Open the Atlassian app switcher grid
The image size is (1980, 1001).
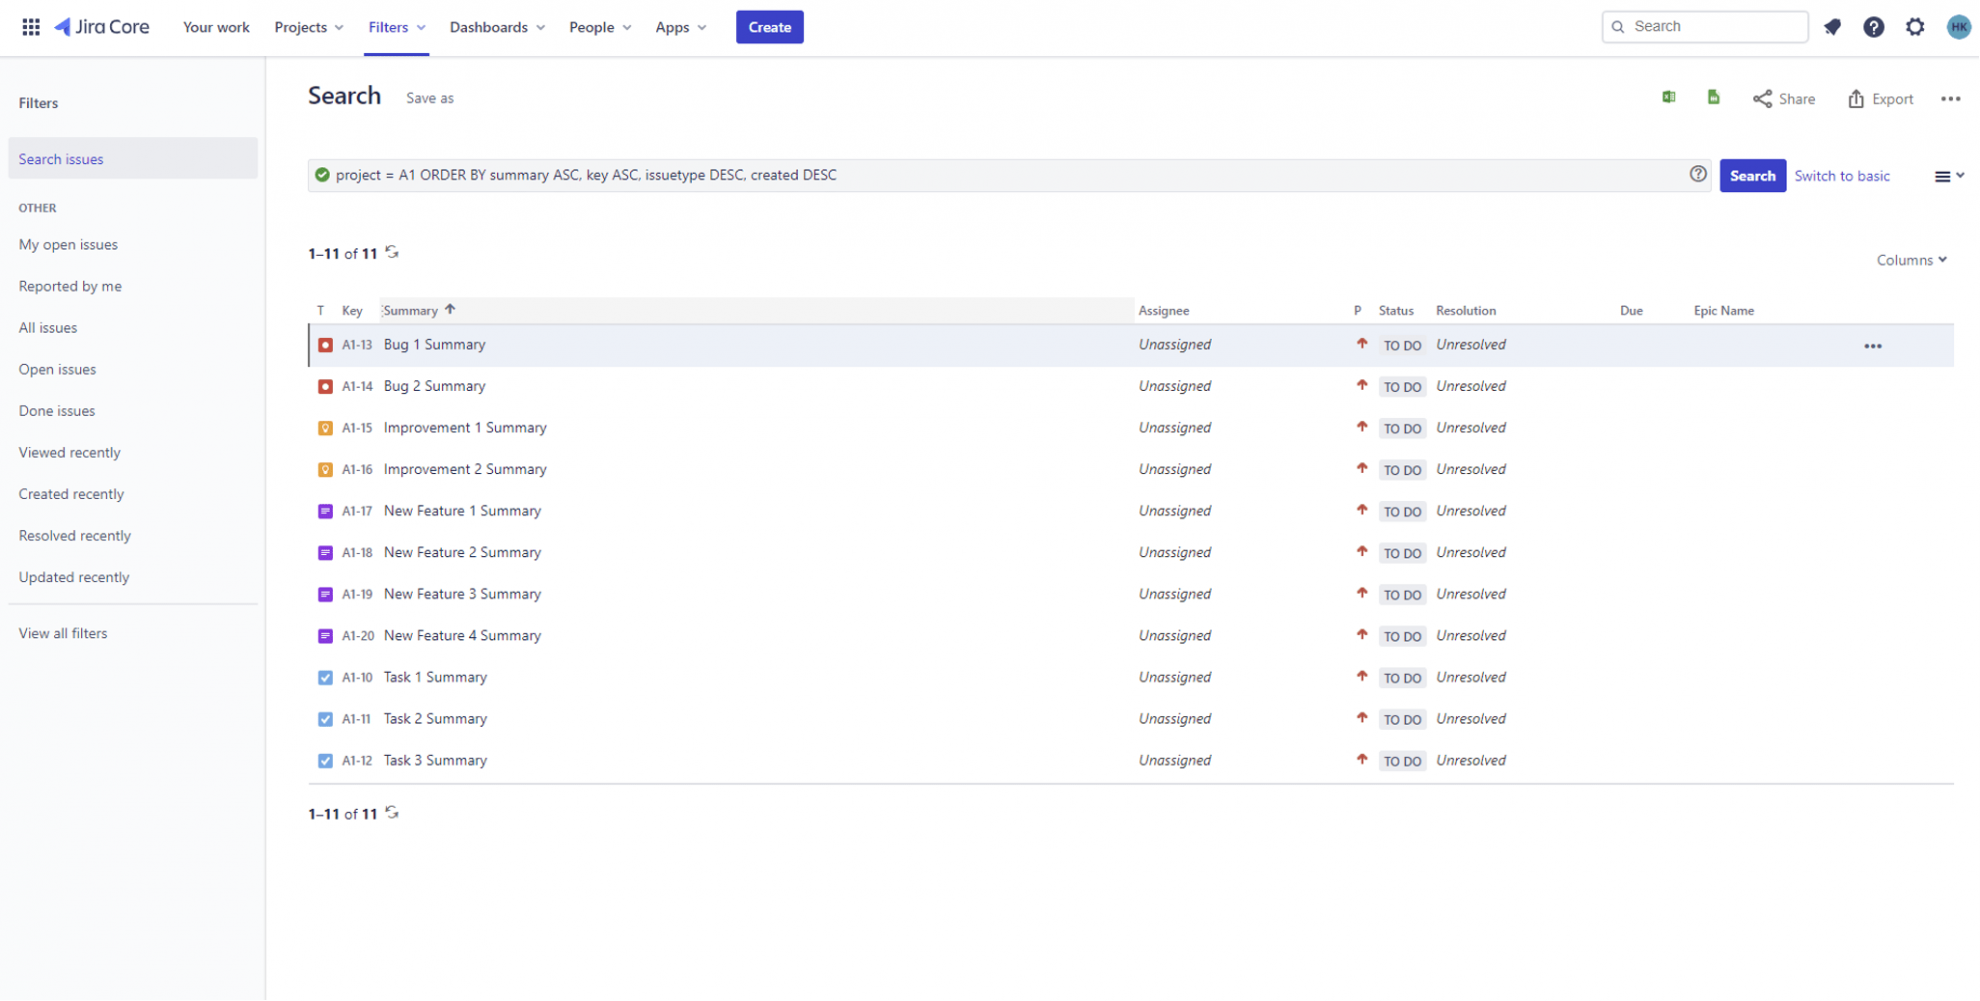pos(30,27)
